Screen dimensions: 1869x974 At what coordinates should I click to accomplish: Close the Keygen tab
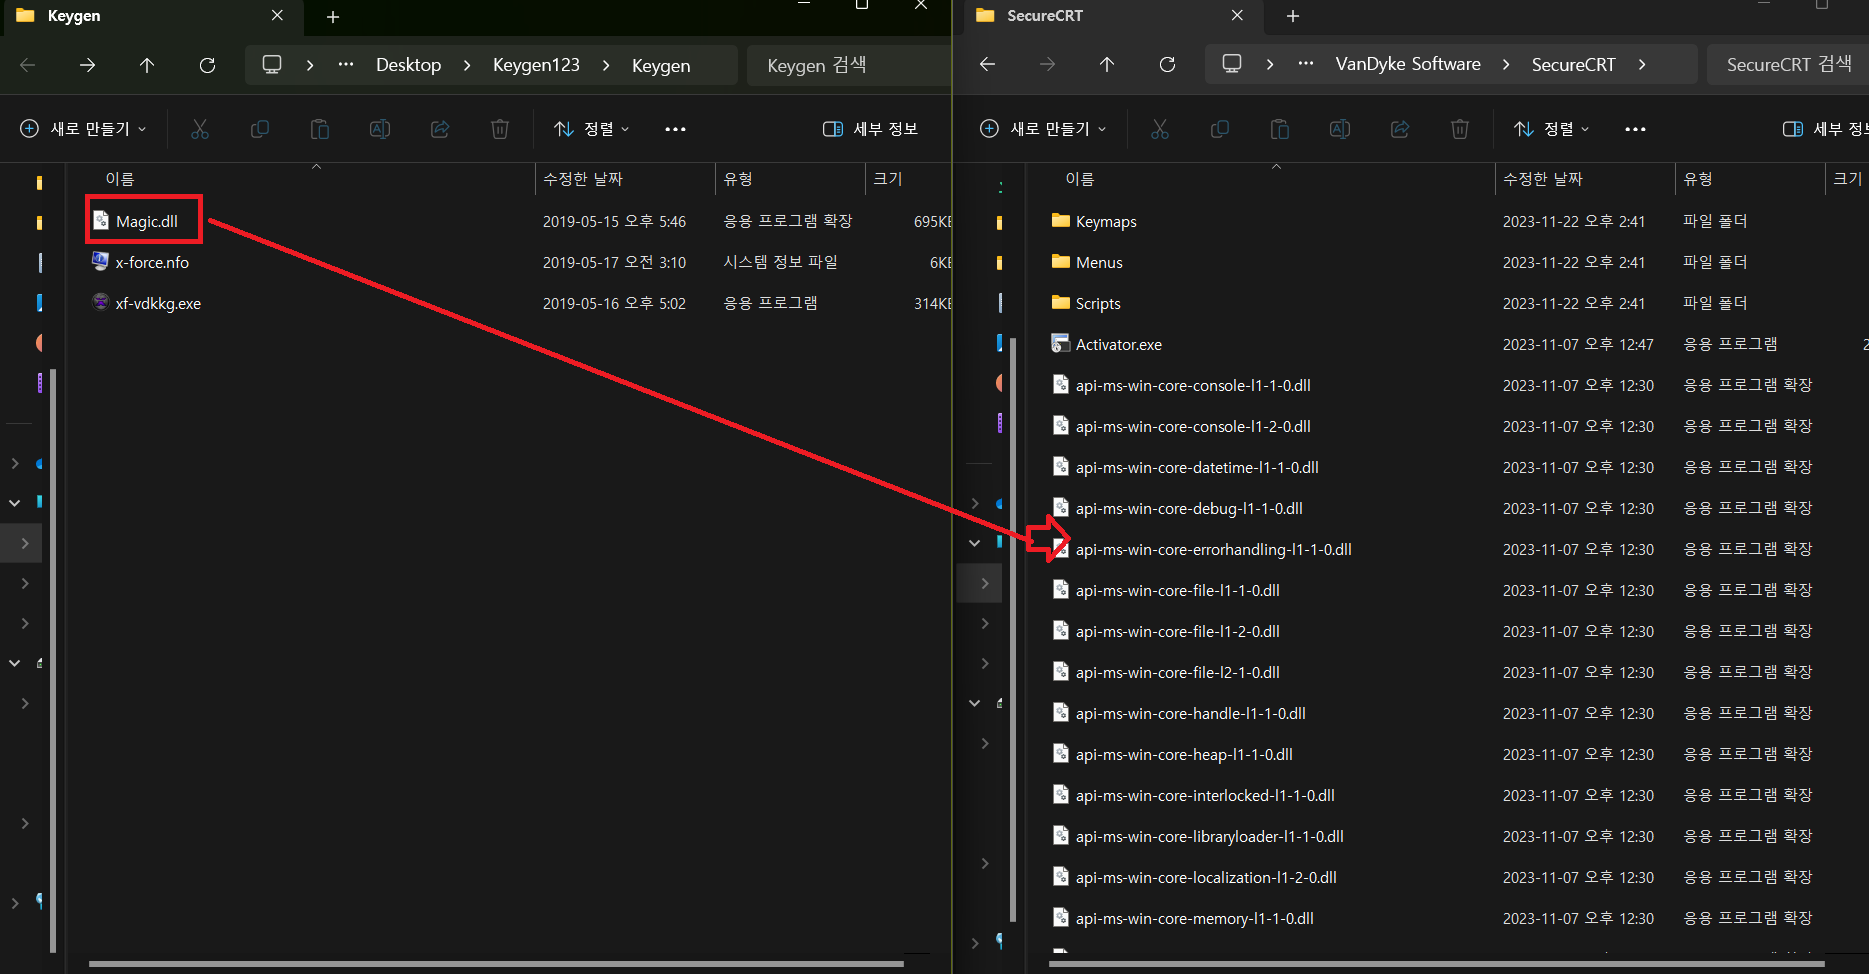(277, 16)
